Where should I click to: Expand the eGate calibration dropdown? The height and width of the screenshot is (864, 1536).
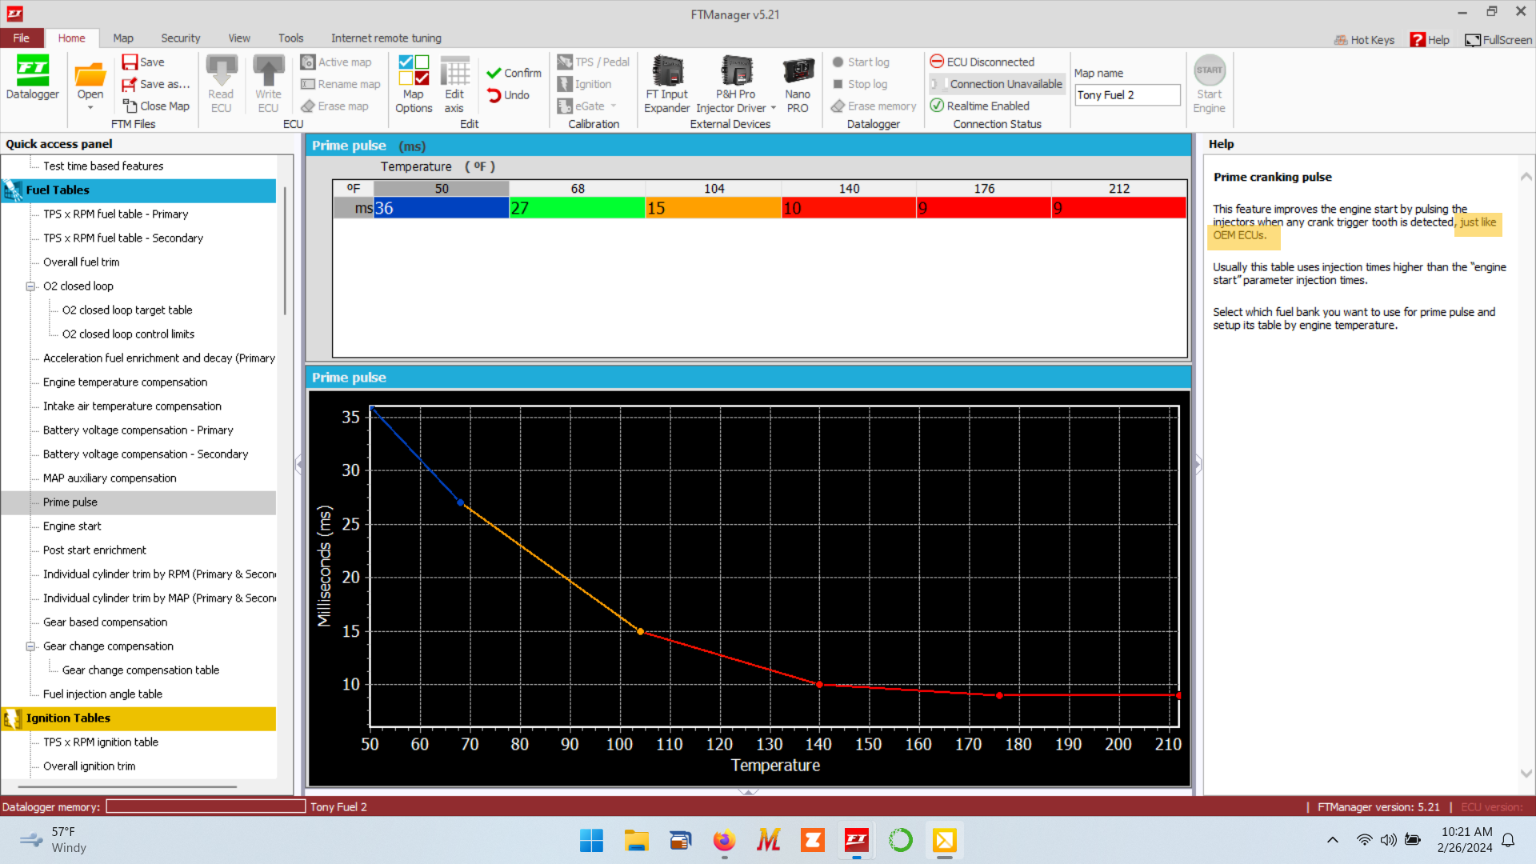pyautogui.click(x=613, y=106)
